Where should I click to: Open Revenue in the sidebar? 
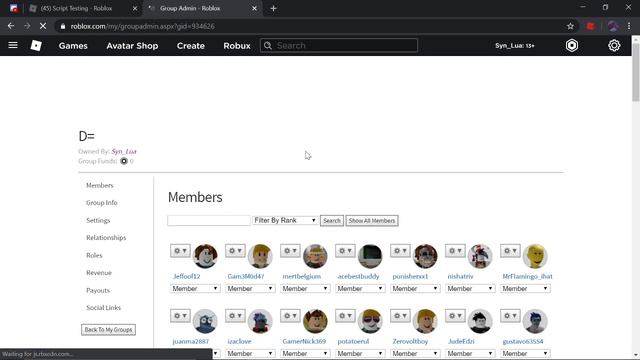coord(99,273)
